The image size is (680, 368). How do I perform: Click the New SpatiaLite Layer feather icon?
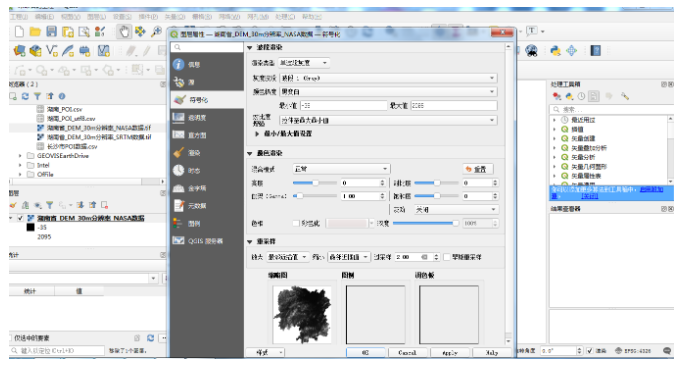click(x=68, y=51)
